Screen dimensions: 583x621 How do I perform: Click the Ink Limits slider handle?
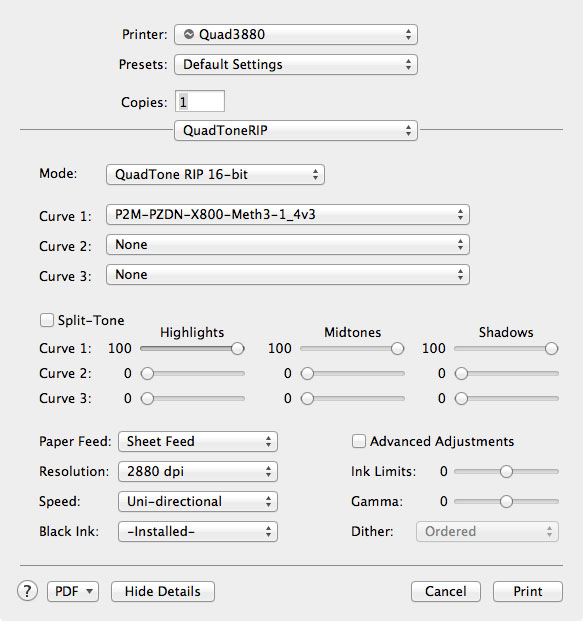coord(506,471)
